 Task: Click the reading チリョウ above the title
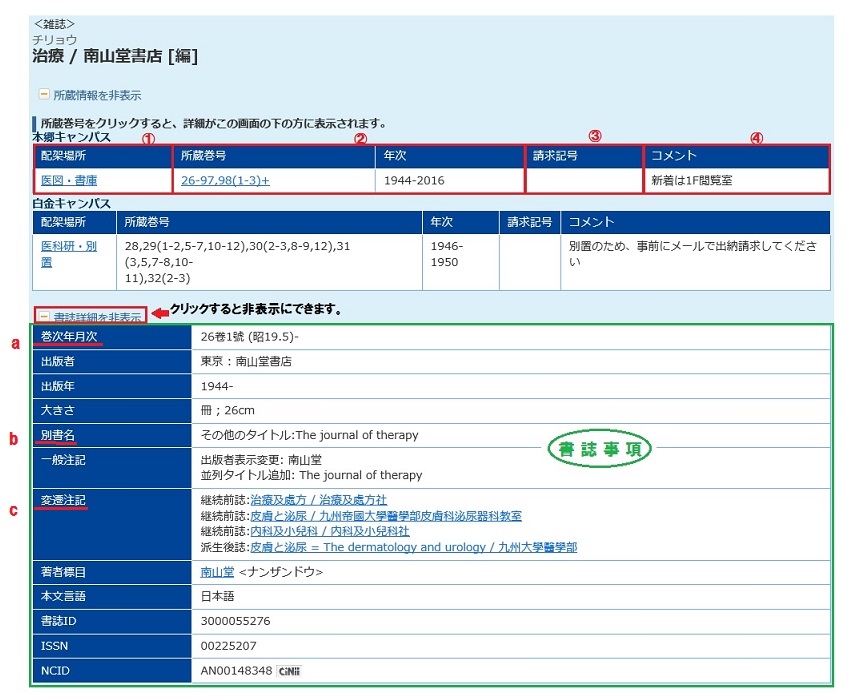(x=55, y=40)
